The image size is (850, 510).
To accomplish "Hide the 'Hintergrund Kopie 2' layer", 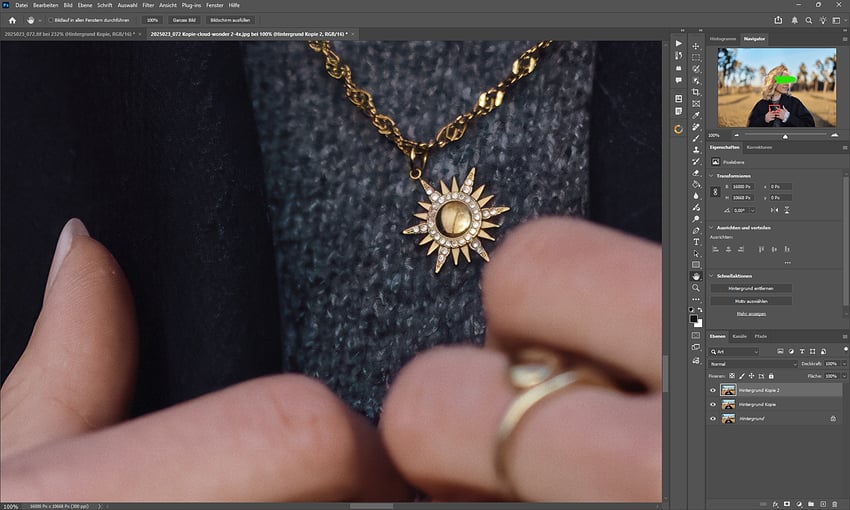I will coord(713,390).
